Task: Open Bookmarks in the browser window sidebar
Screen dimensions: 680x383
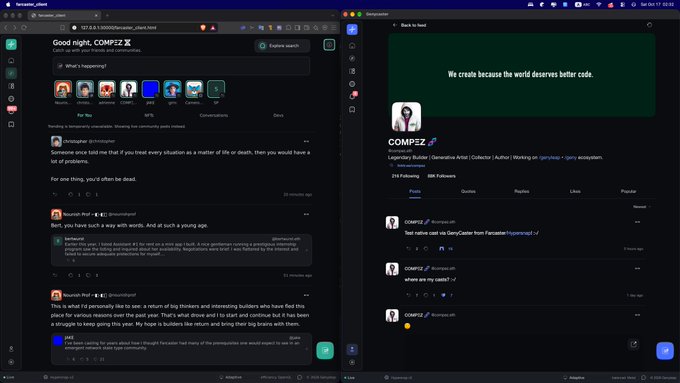Action: tap(11, 124)
